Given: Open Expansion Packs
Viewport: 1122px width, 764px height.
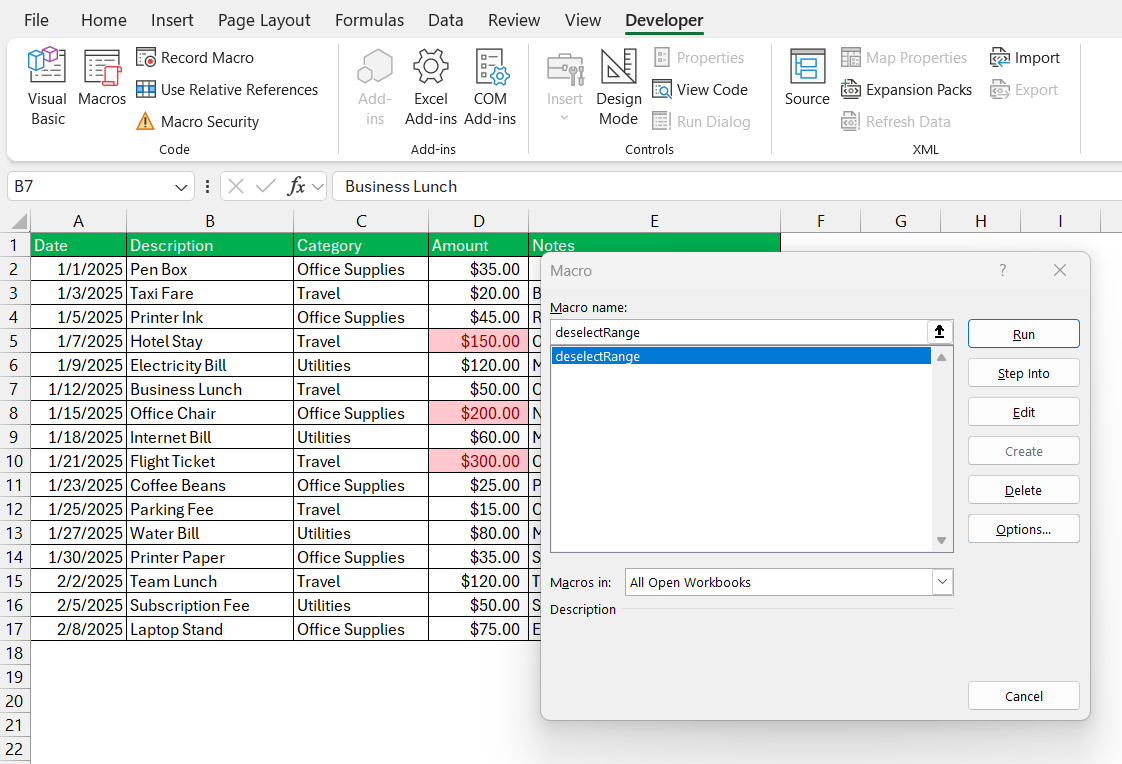Looking at the screenshot, I should tap(906, 89).
